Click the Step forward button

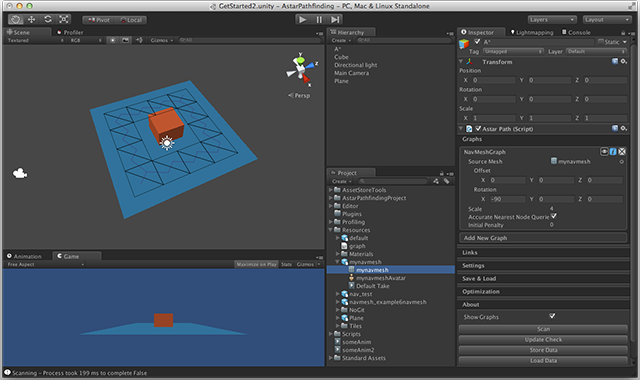[x=335, y=20]
